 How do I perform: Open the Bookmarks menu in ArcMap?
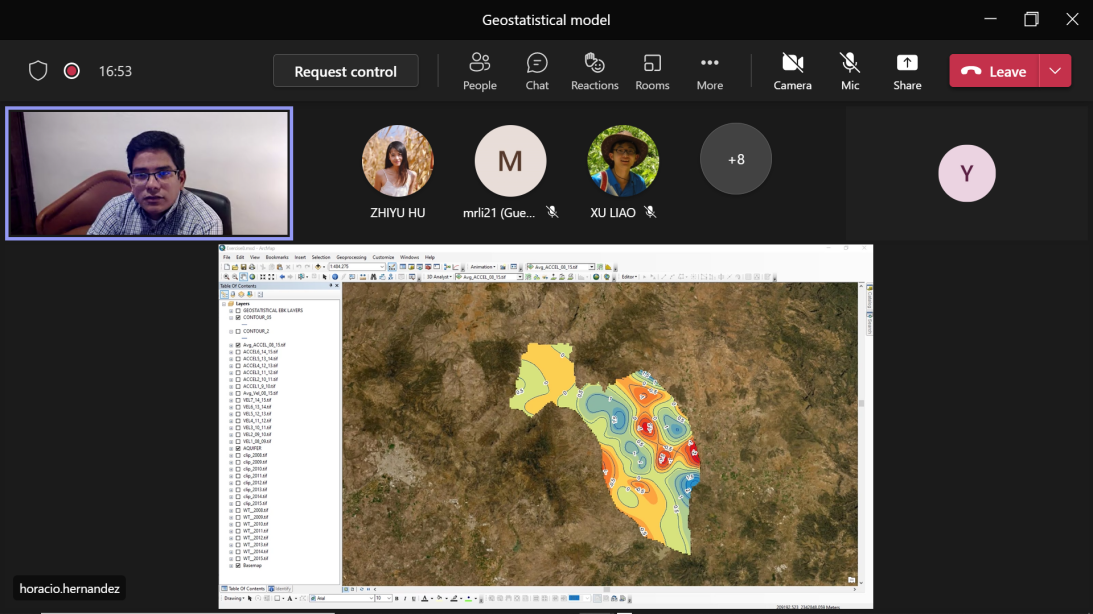pos(276,257)
